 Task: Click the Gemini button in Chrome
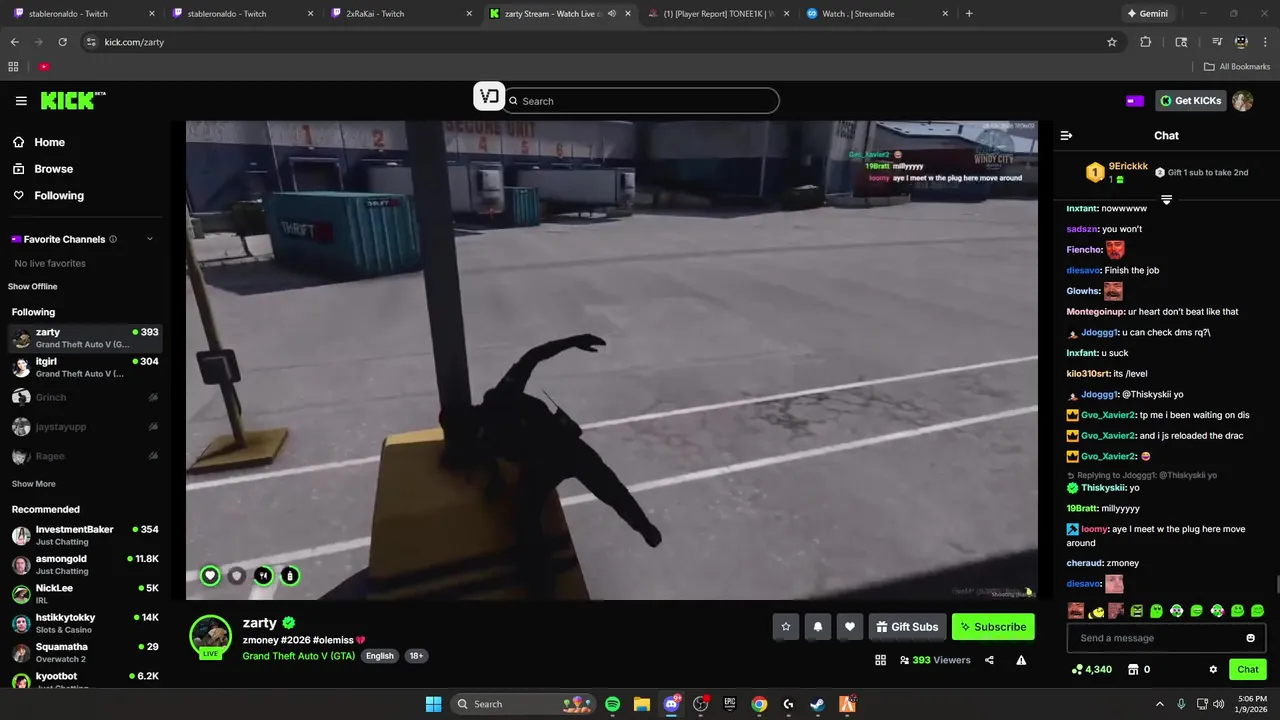(1147, 14)
